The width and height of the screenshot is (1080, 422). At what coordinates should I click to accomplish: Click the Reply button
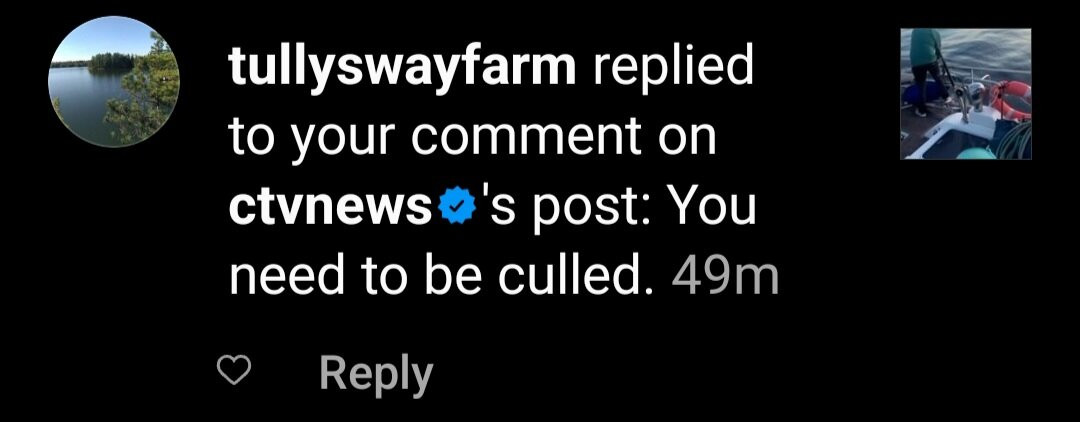376,374
